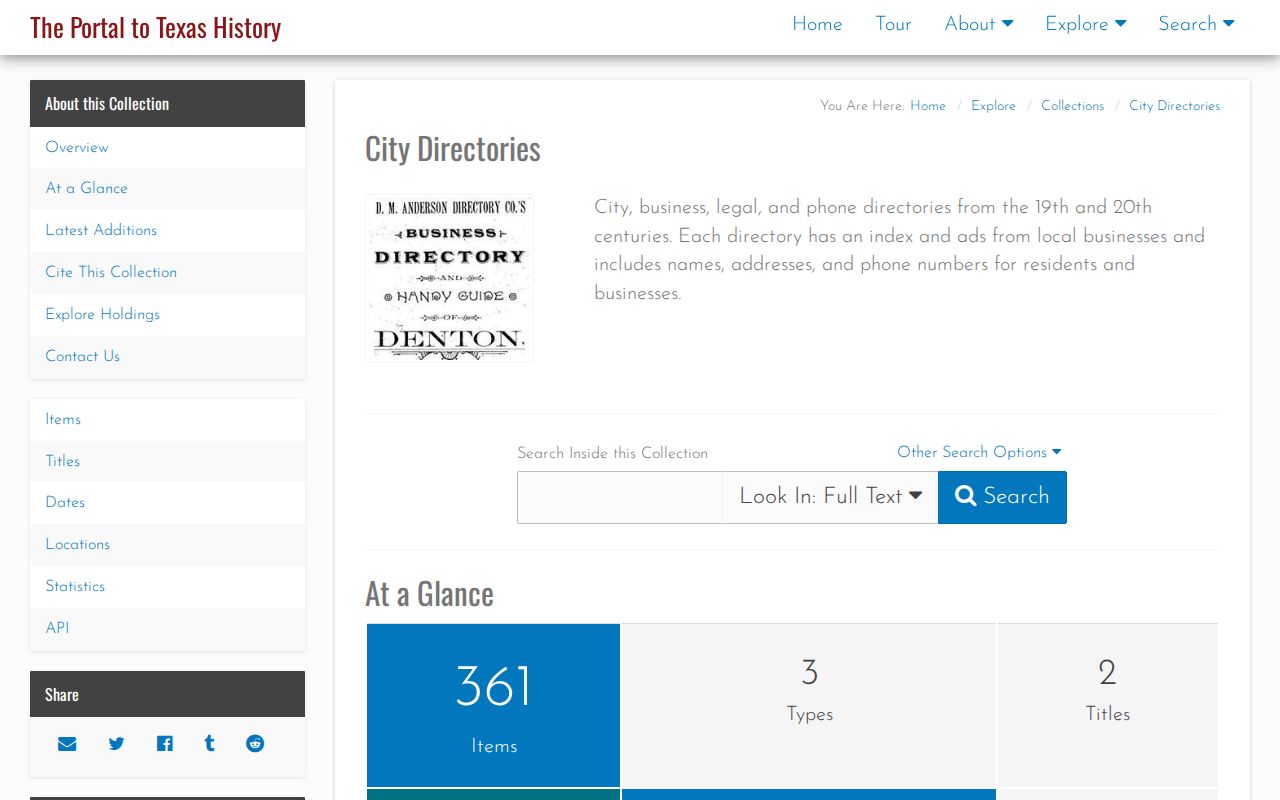Image resolution: width=1280 pixels, height=800 pixels.
Task: View Latest Additions
Action: pos(167,230)
